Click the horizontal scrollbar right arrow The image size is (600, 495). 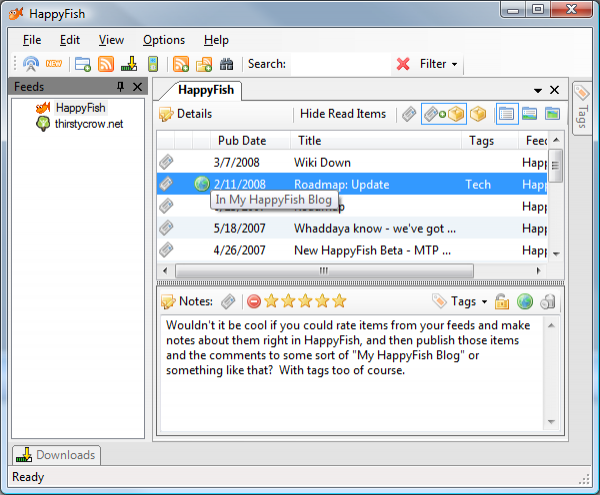click(x=538, y=271)
